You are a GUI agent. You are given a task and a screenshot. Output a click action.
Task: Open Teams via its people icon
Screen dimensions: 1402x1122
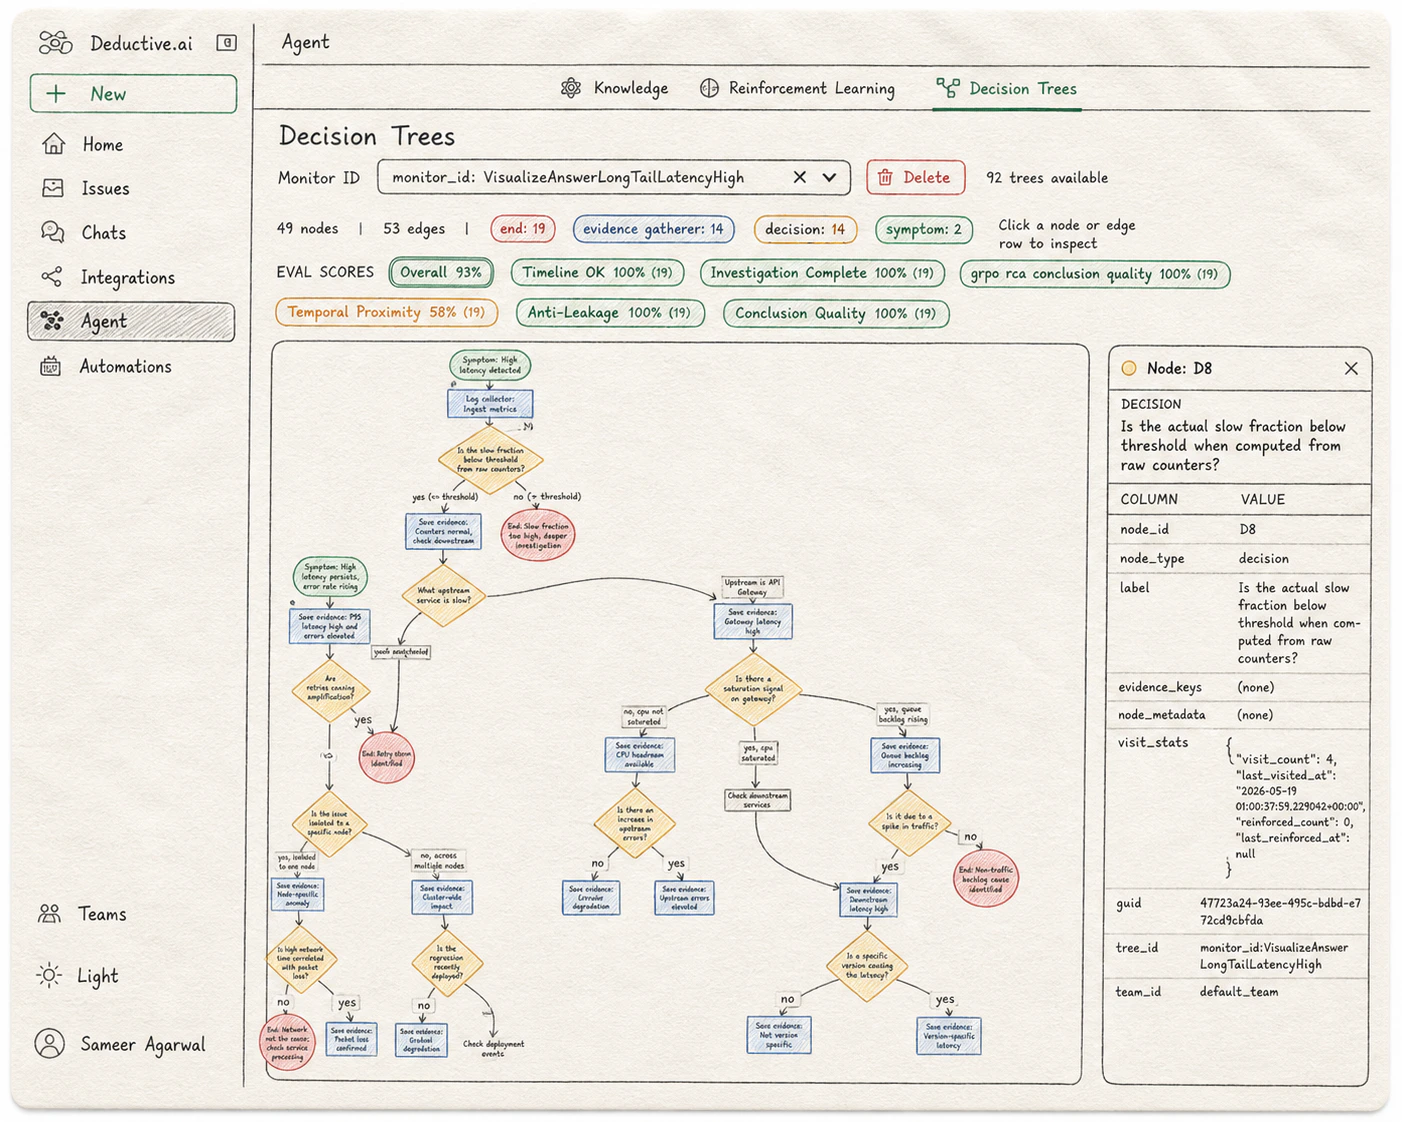point(49,914)
